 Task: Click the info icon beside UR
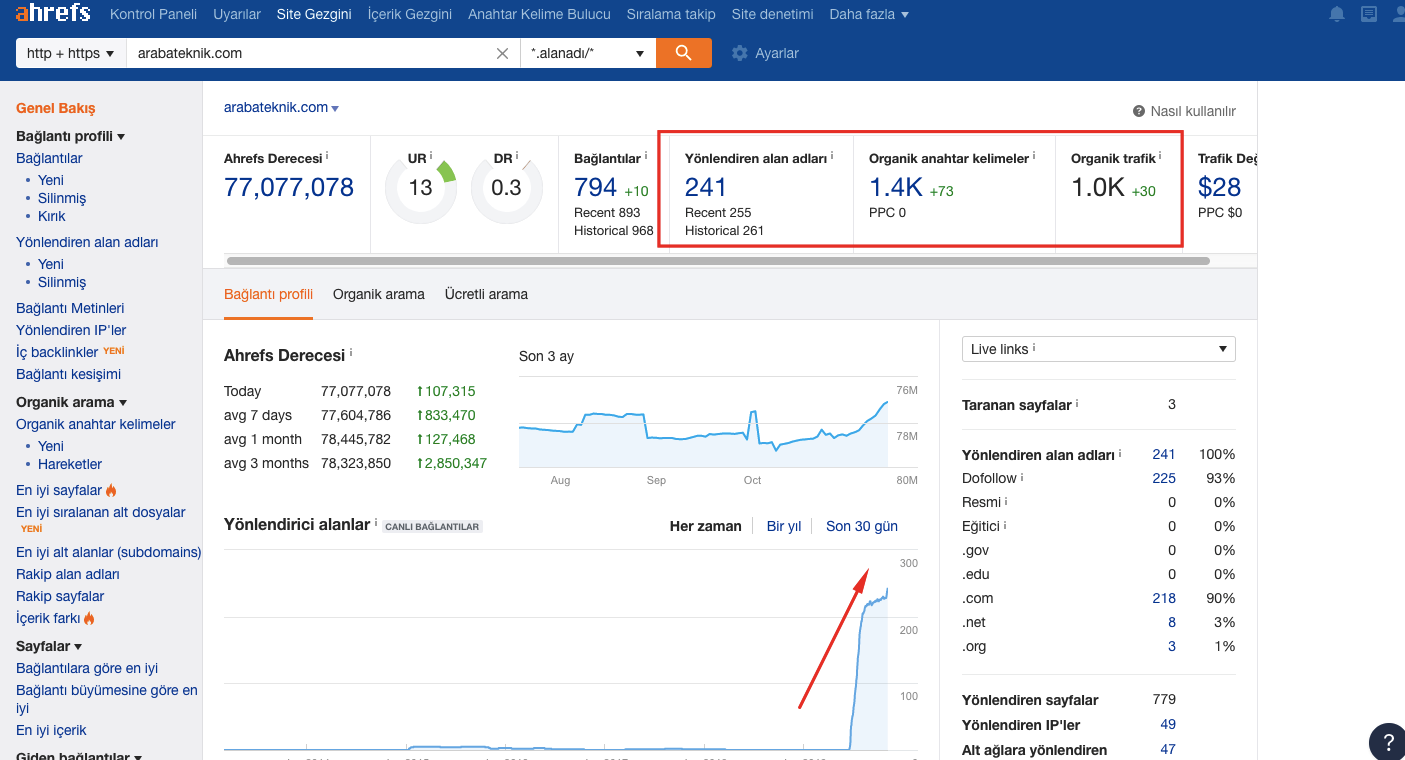click(x=431, y=156)
